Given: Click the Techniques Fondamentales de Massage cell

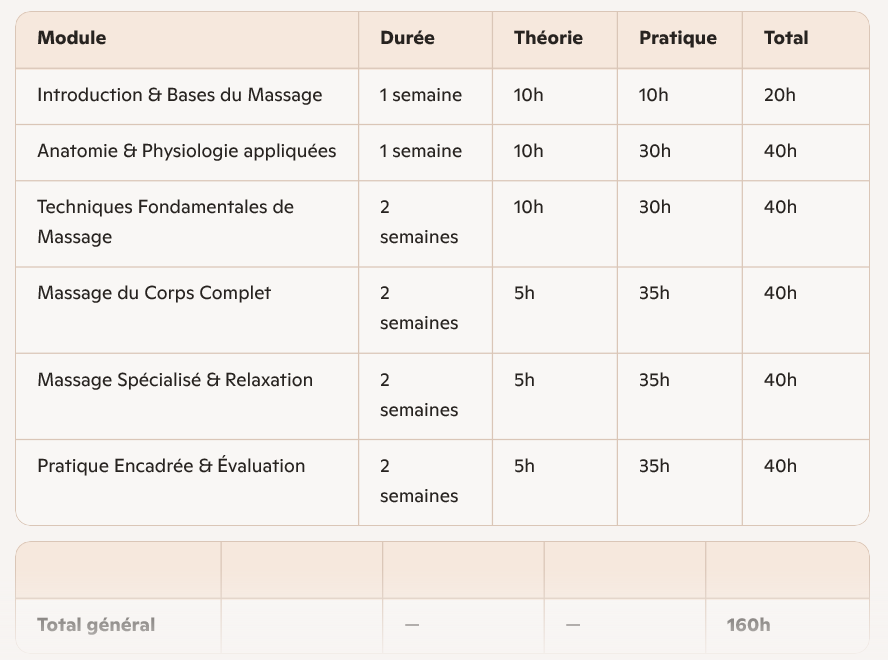Looking at the screenshot, I should click(x=166, y=222).
